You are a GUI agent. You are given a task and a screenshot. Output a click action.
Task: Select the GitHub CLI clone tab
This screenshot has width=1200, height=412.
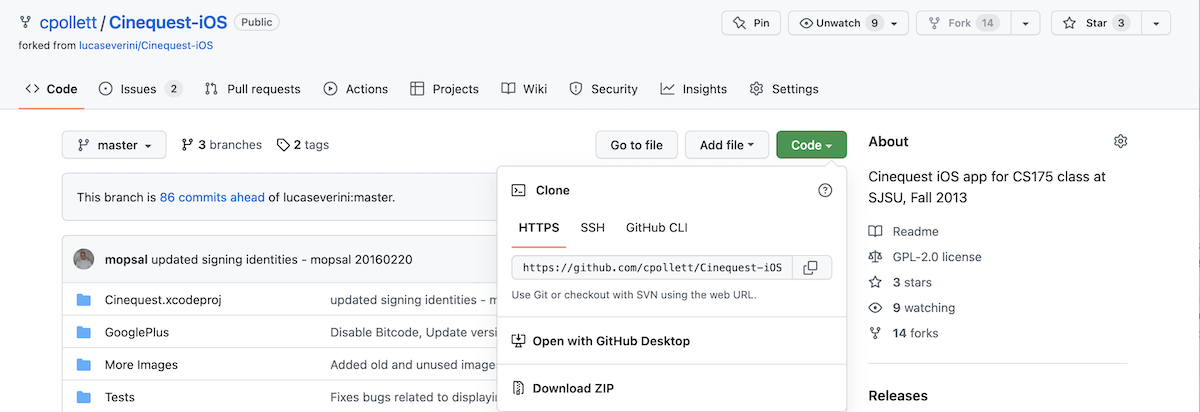657,228
